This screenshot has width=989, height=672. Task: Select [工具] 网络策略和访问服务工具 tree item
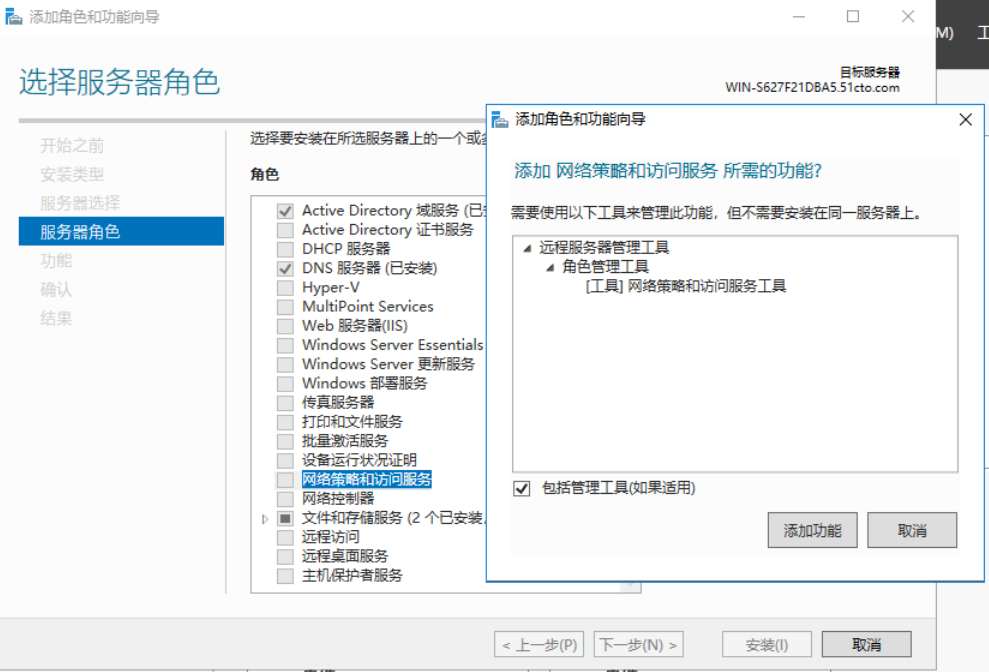coord(685,286)
